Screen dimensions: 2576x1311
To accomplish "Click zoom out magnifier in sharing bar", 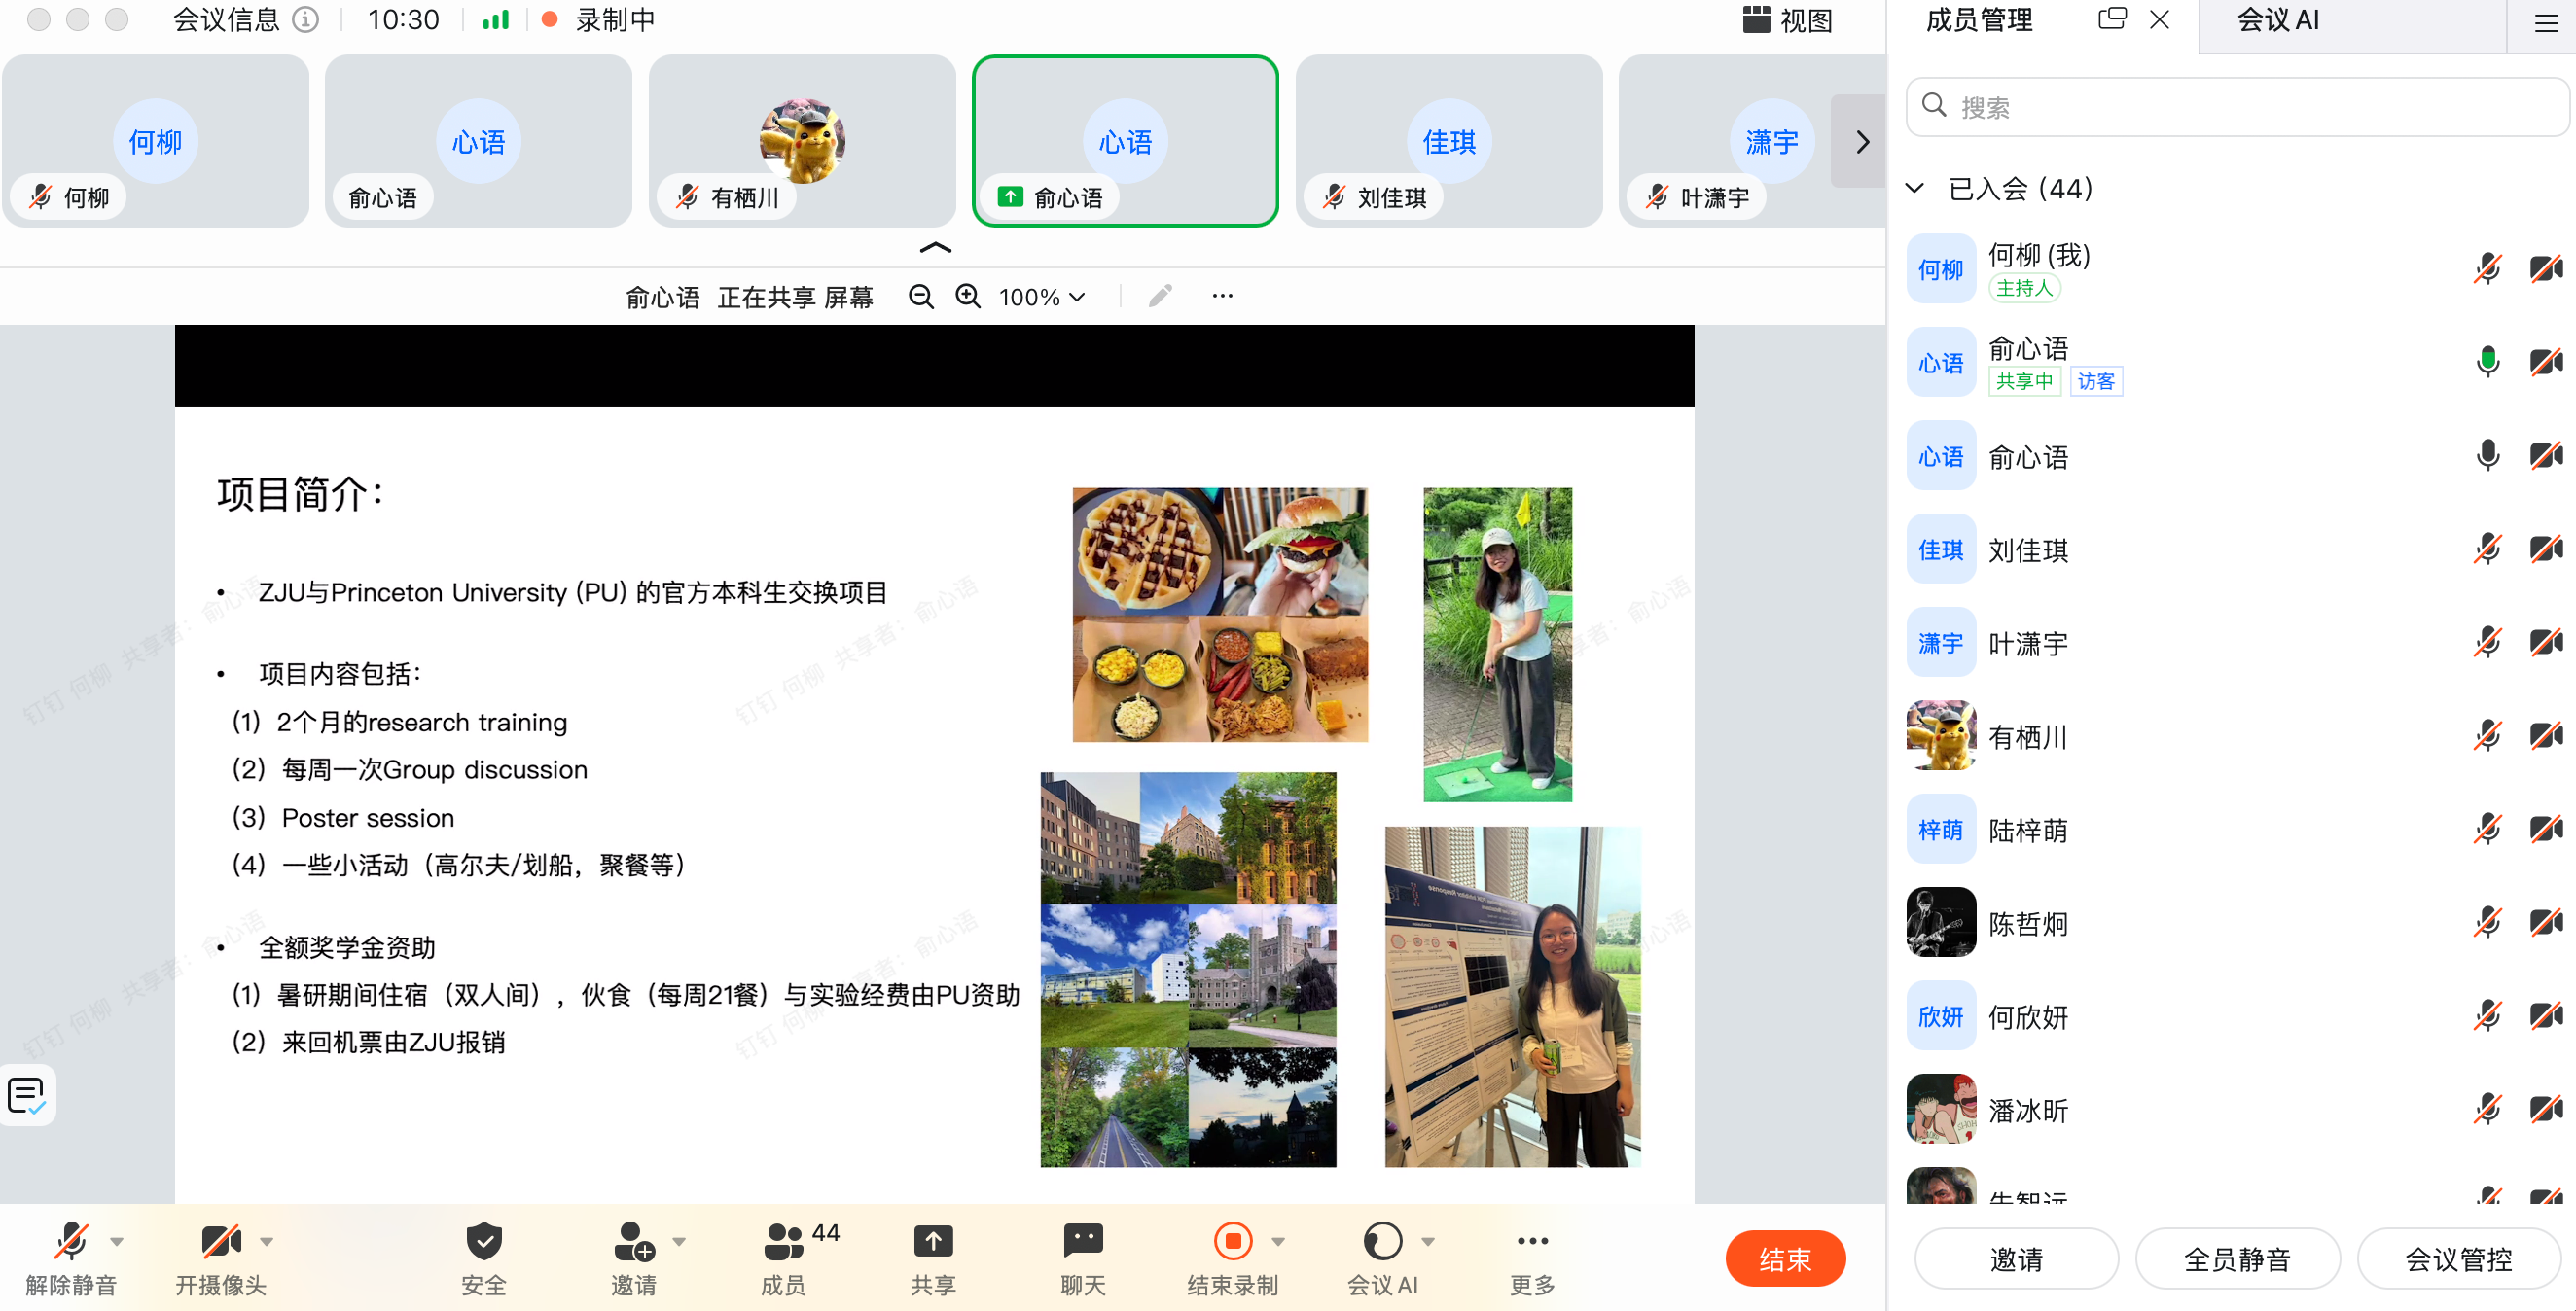I will 921,297.
